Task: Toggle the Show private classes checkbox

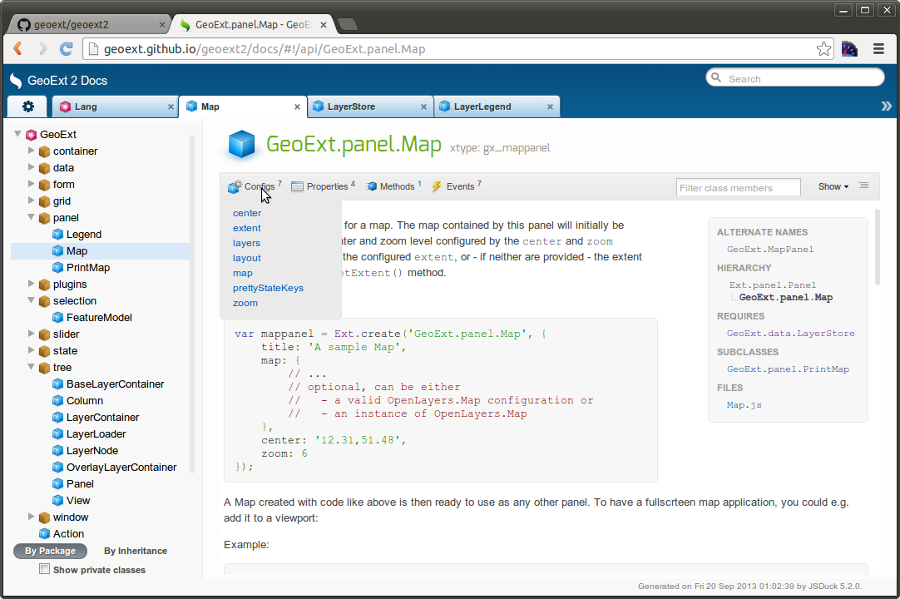Action: click(x=44, y=569)
